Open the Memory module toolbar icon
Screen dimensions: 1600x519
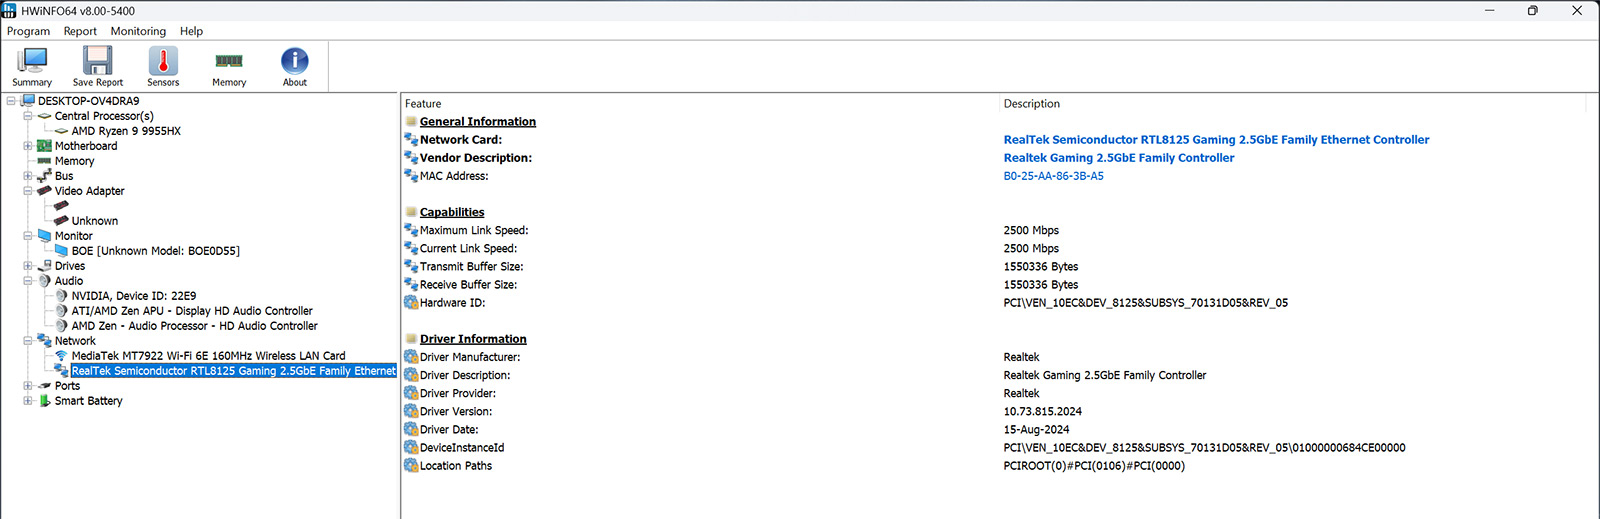(229, 61)
